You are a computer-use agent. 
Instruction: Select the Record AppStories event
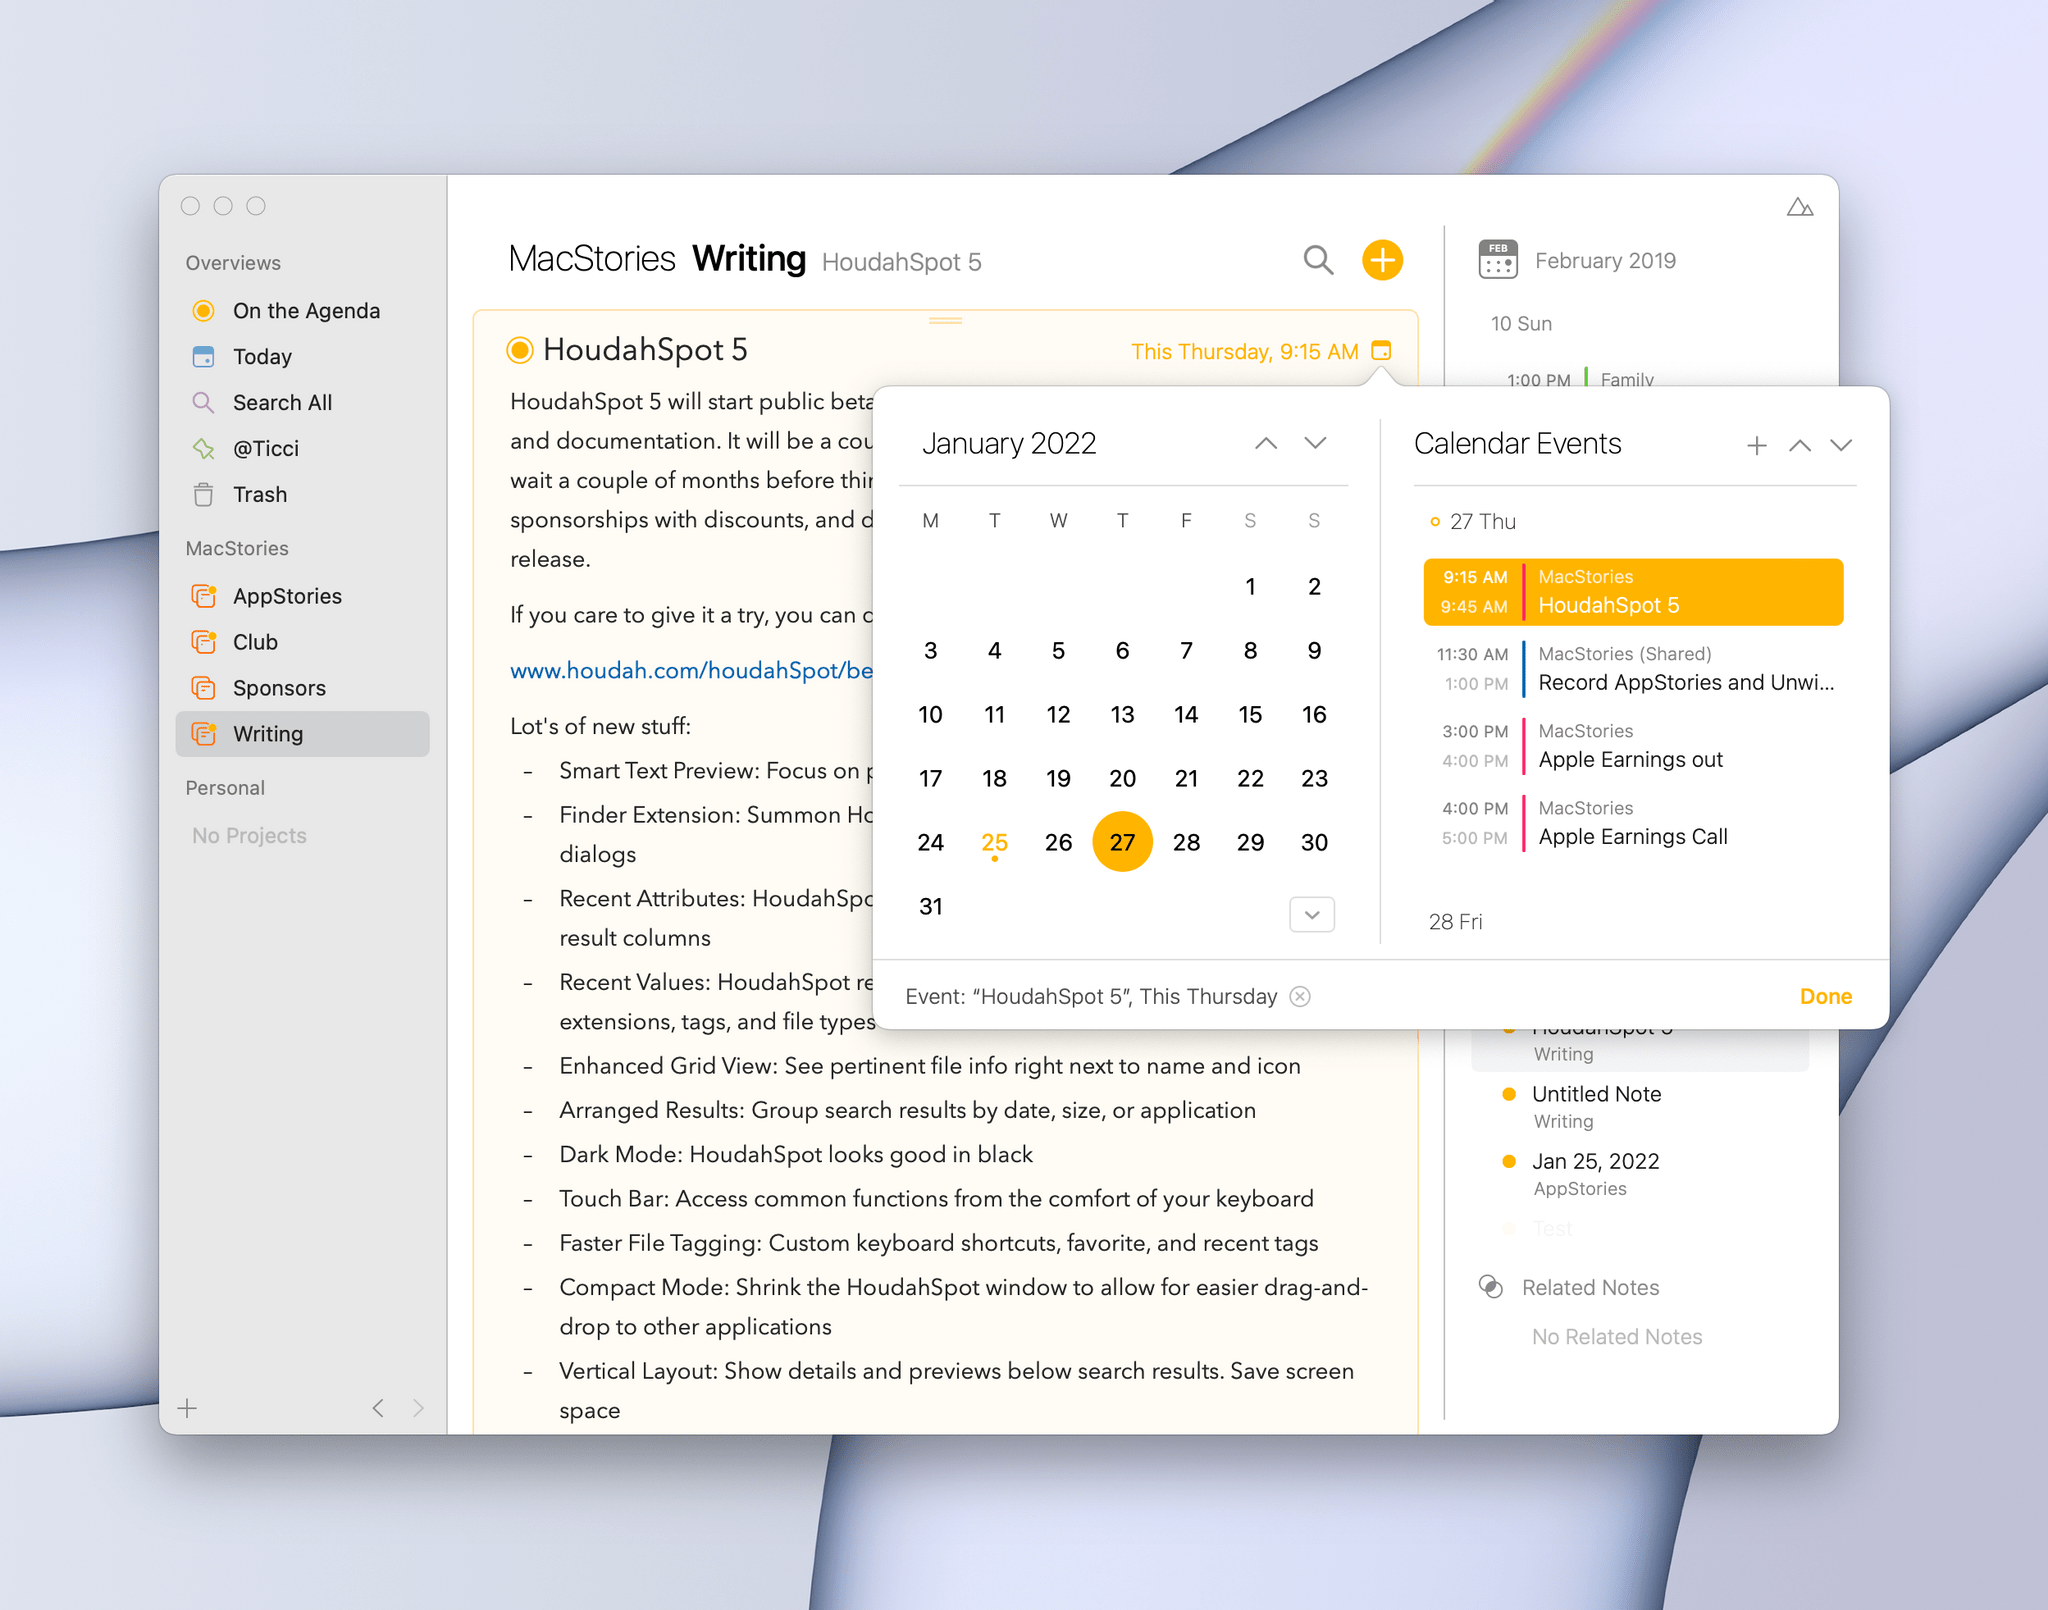pyautogui.click(x=1633, y=669)
